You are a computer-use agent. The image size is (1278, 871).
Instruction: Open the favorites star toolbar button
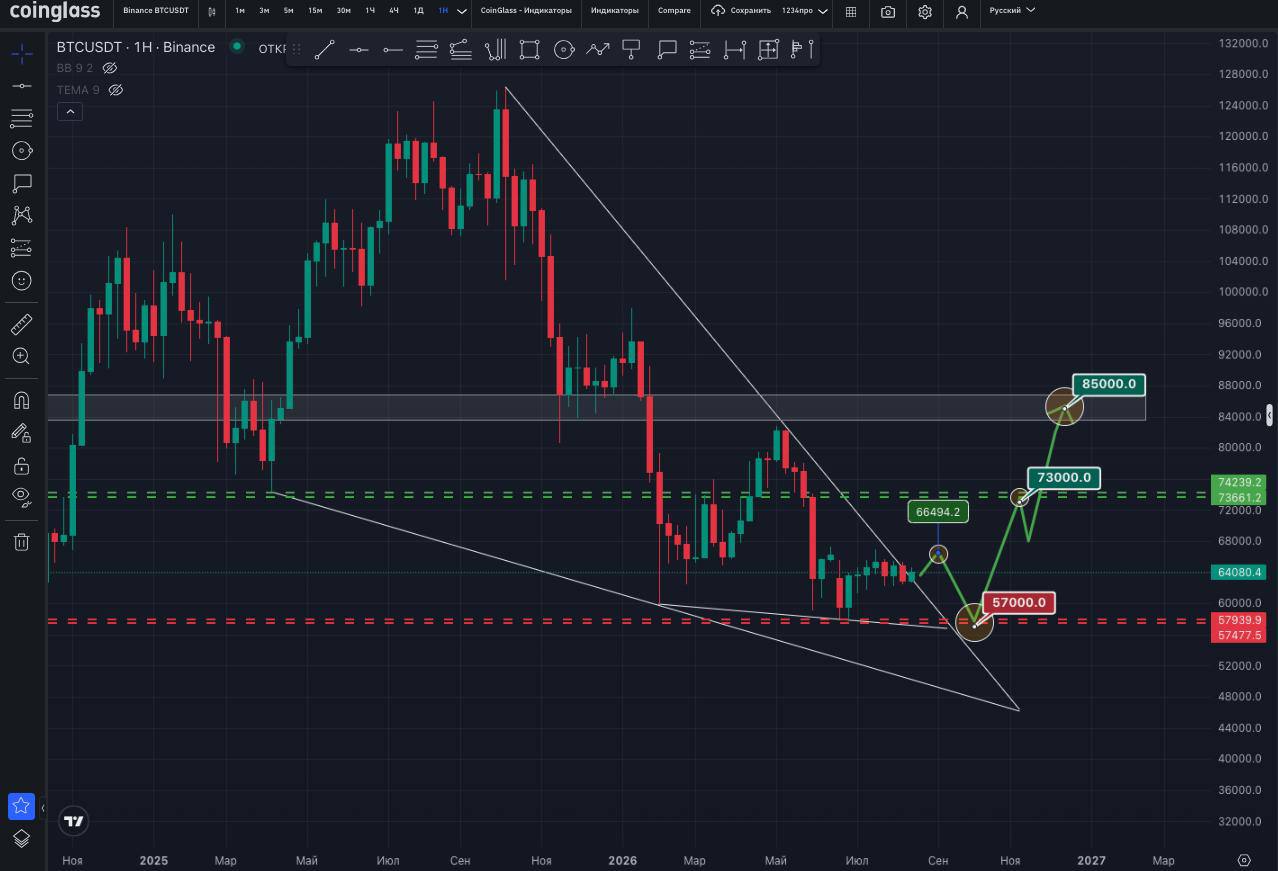[21, 806]
